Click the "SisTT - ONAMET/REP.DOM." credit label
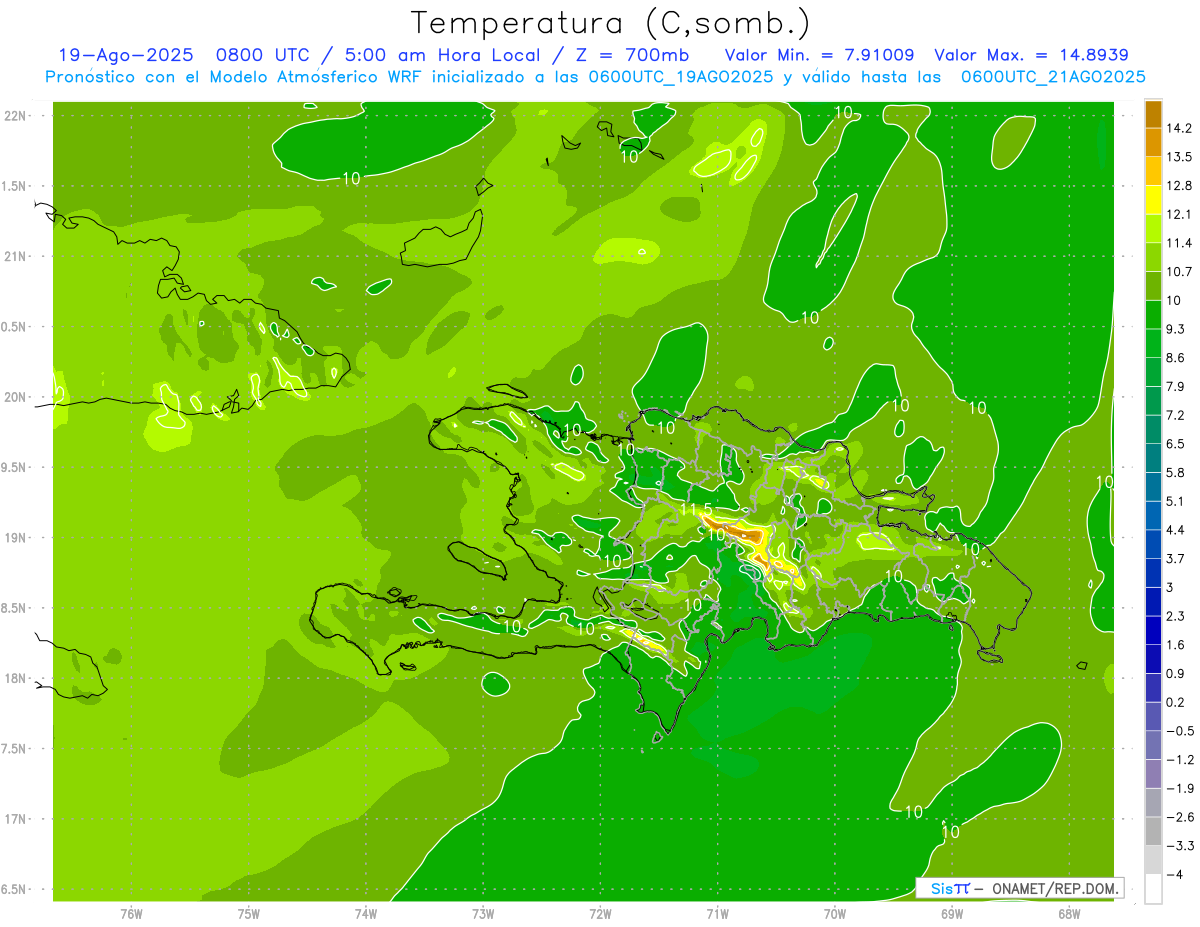1200x927 pixels. 1019,888
